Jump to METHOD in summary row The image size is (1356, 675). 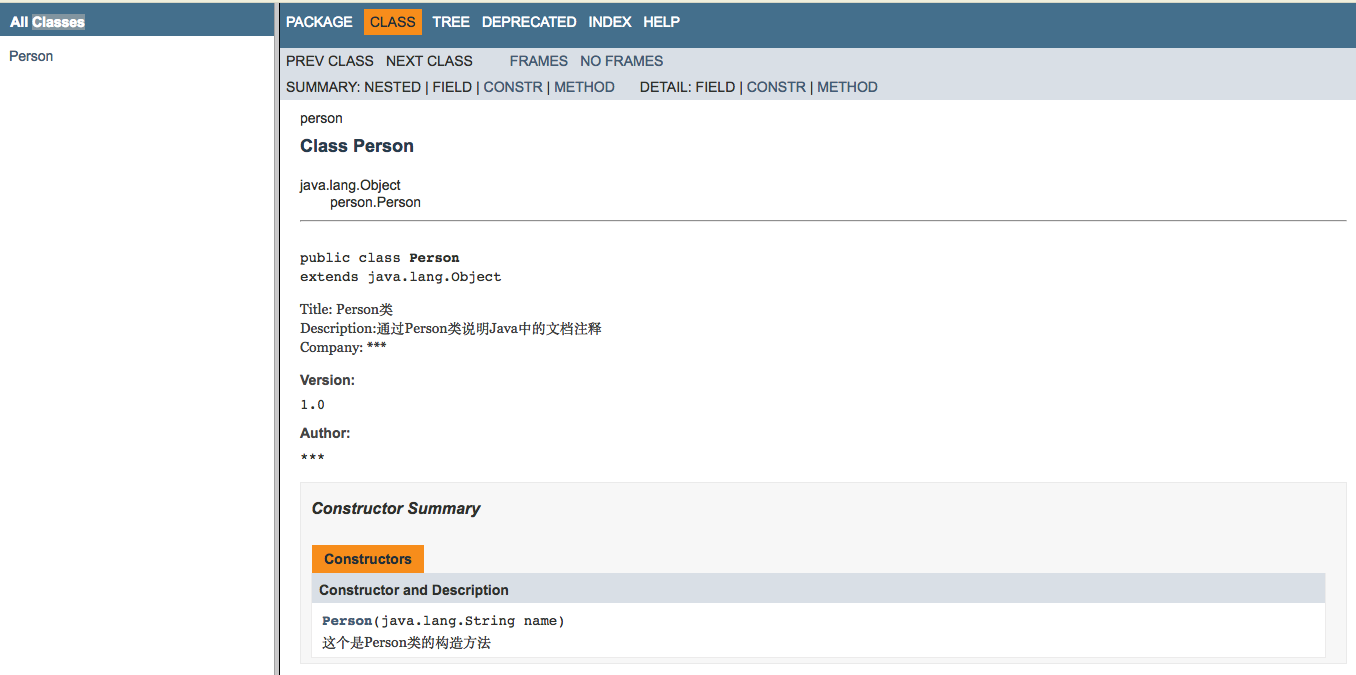tap(584, 87)
